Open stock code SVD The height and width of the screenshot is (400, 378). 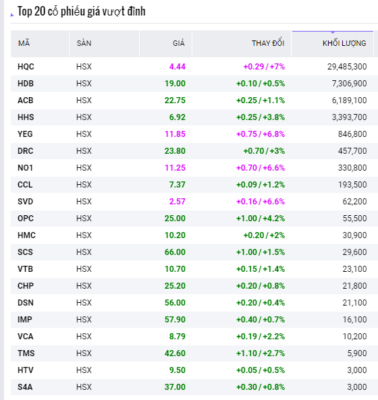click(25, 202)
